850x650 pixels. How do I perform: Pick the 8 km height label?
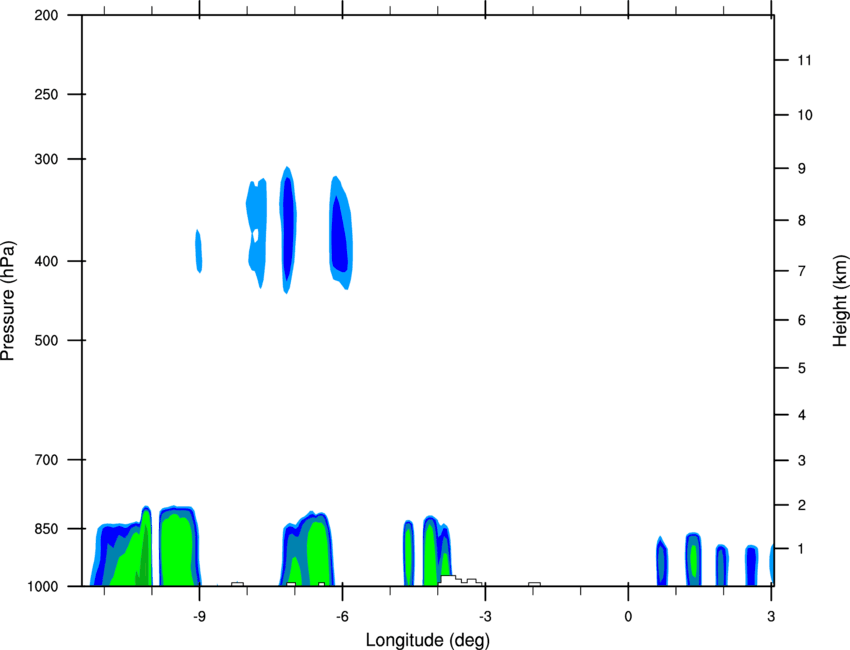801,221
